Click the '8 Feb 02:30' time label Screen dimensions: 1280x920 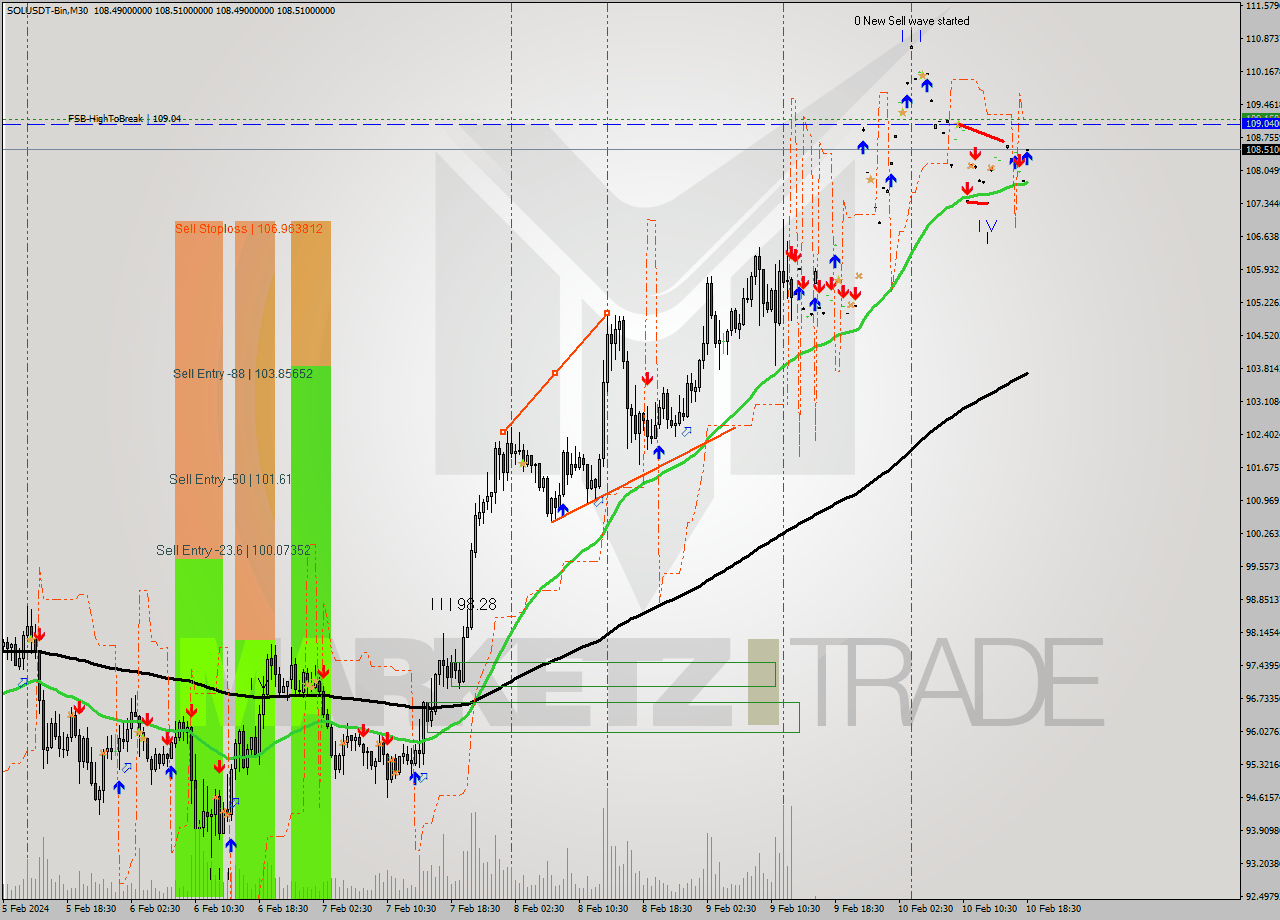(538, 909)
